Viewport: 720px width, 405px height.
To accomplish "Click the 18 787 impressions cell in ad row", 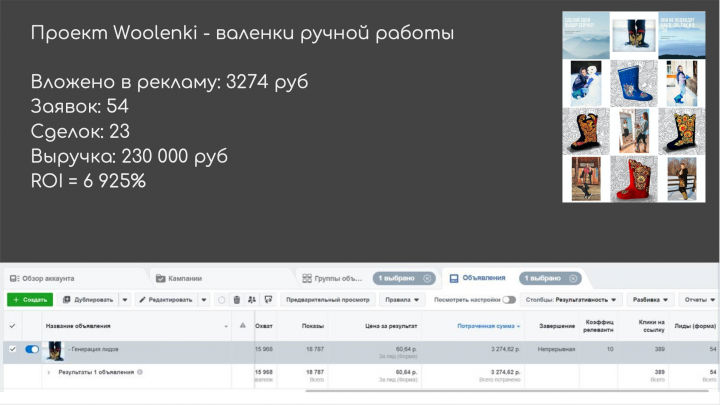I will point(315,349).
